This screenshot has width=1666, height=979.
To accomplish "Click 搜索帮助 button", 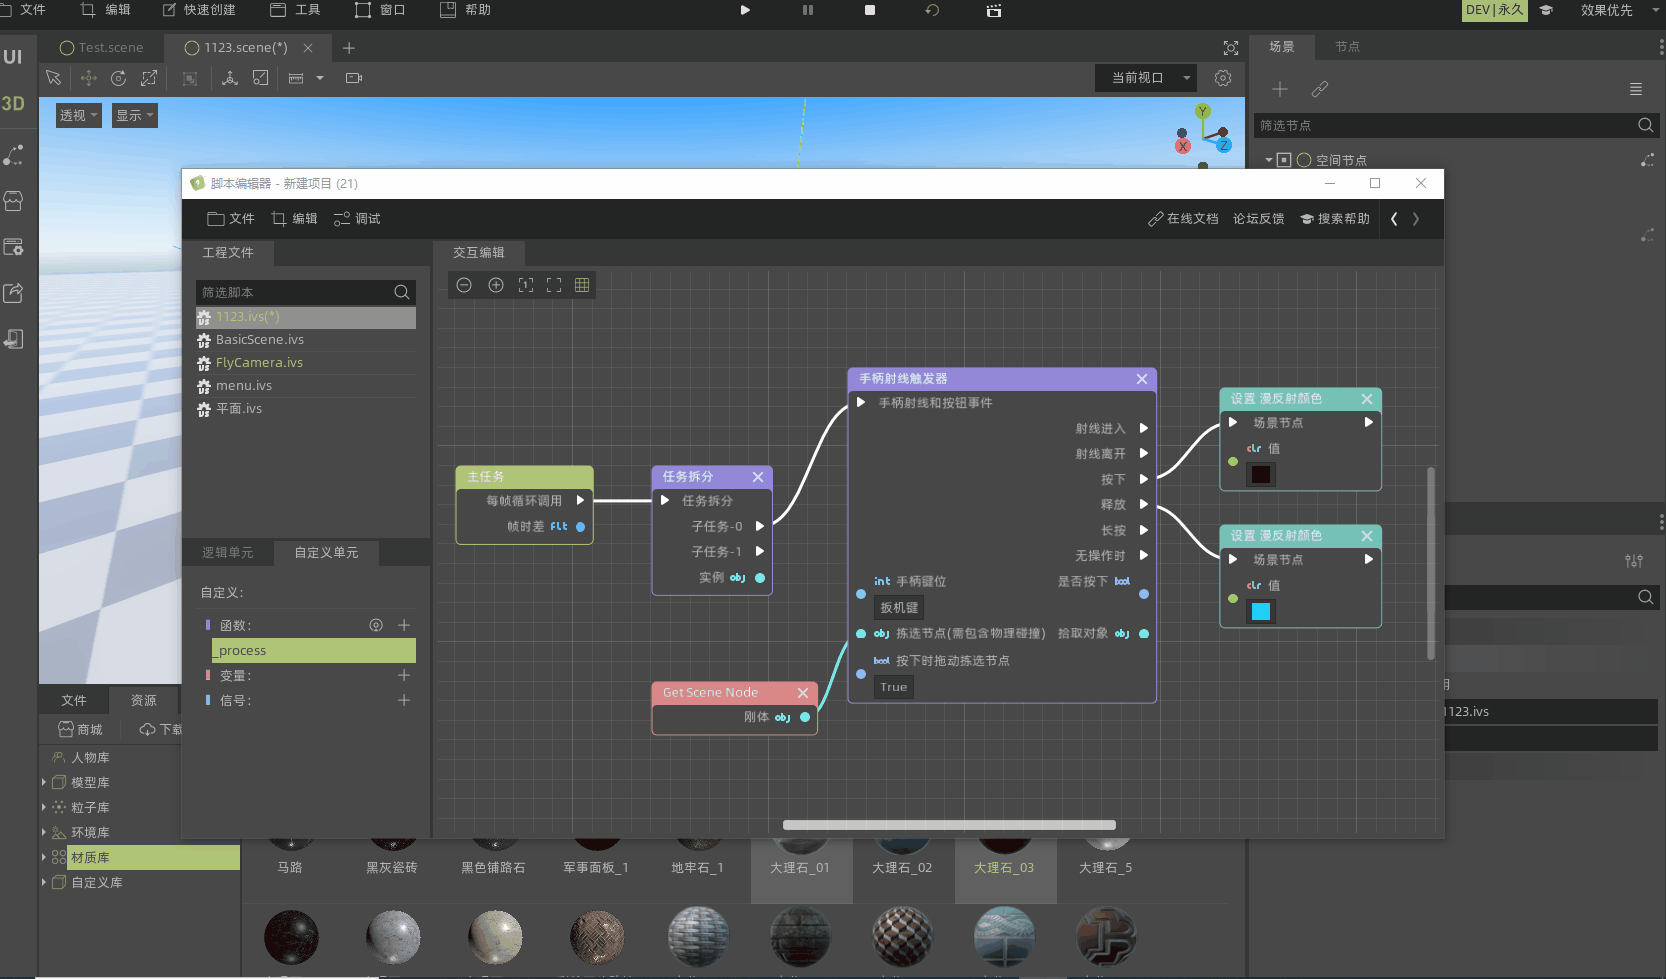I will [1335, 219].
